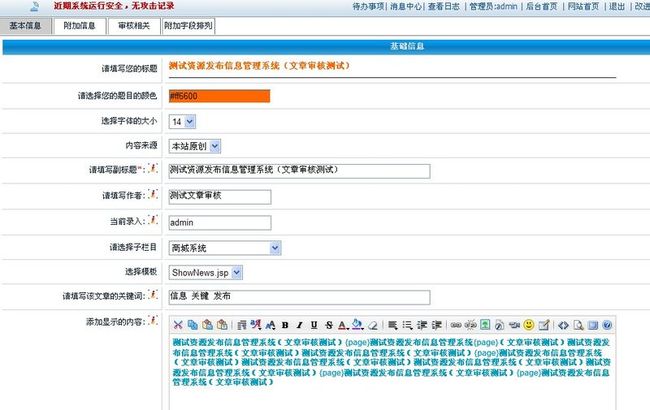Click the orange article title input field

392,66
